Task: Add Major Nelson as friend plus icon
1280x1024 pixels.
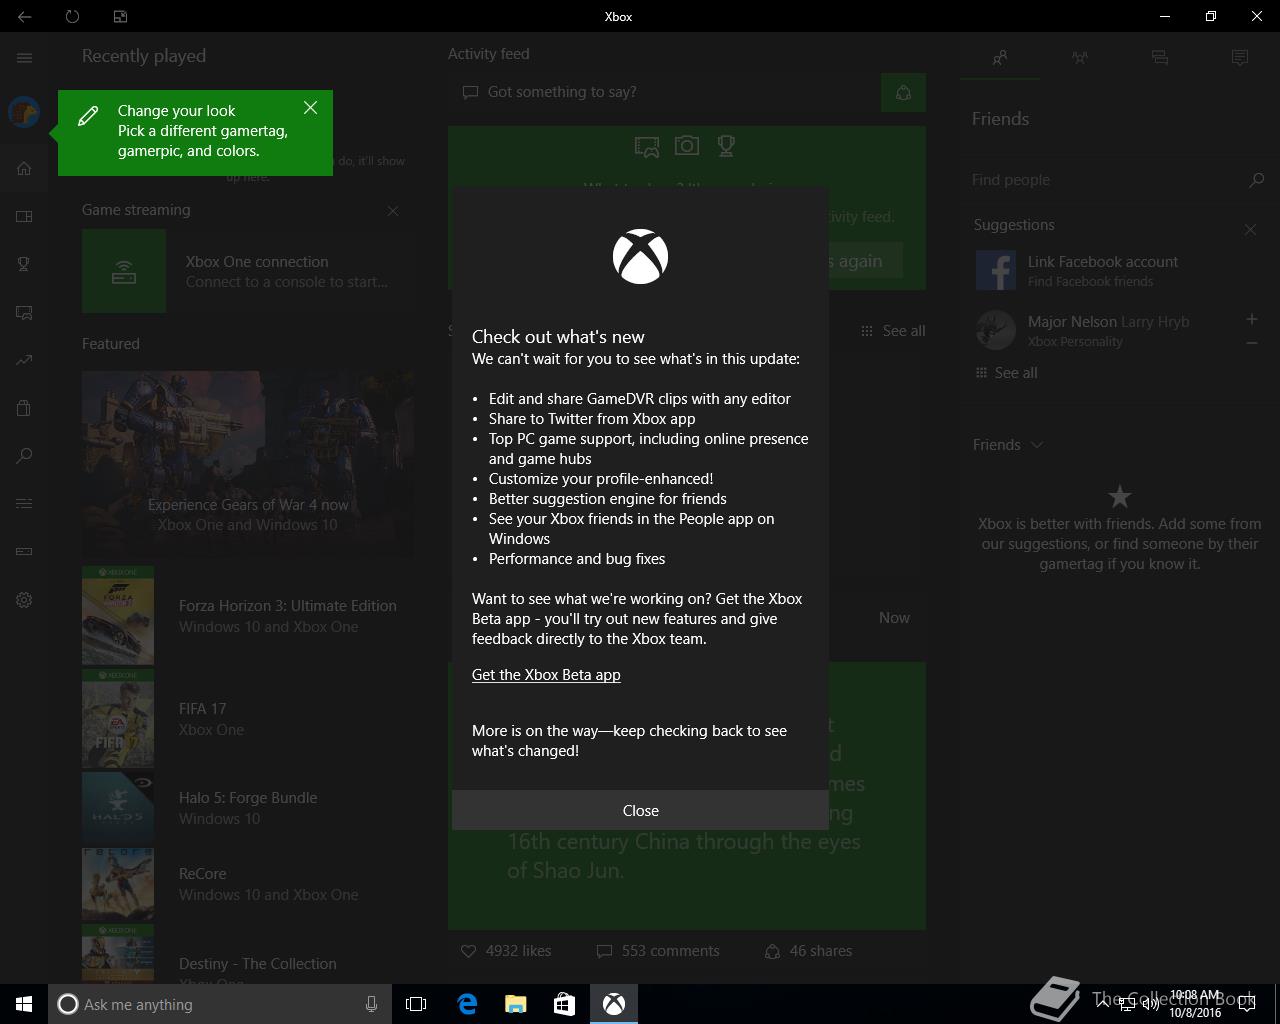Action: point(1251,319)
